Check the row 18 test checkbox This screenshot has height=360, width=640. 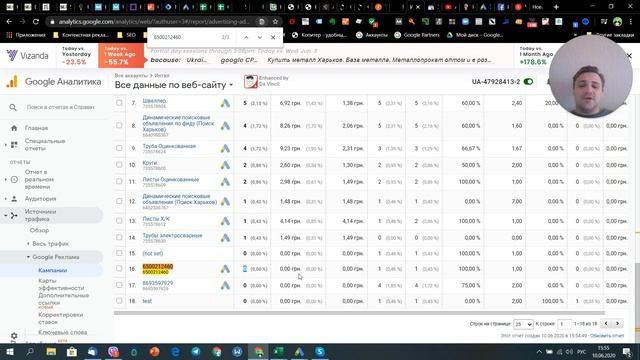point(119,301)
